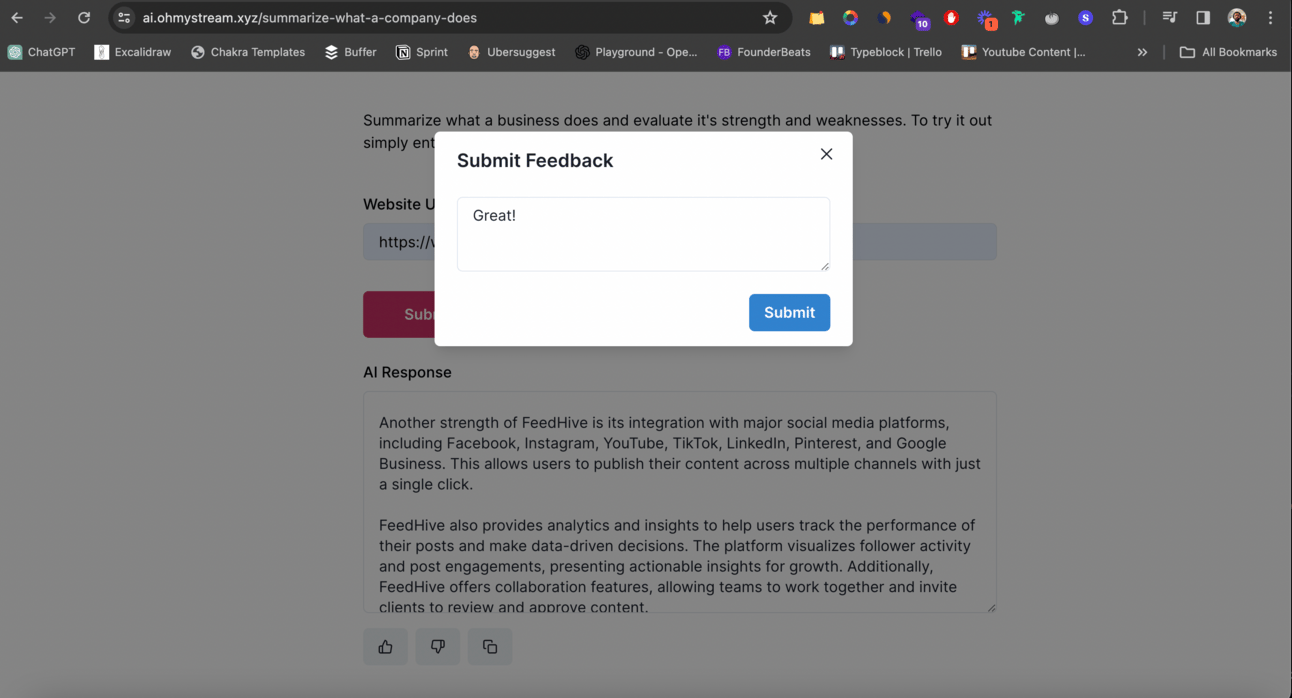The image size is (1292, 698).
Task: Close the Submit Feedback dialog
Action: (826, 154)
